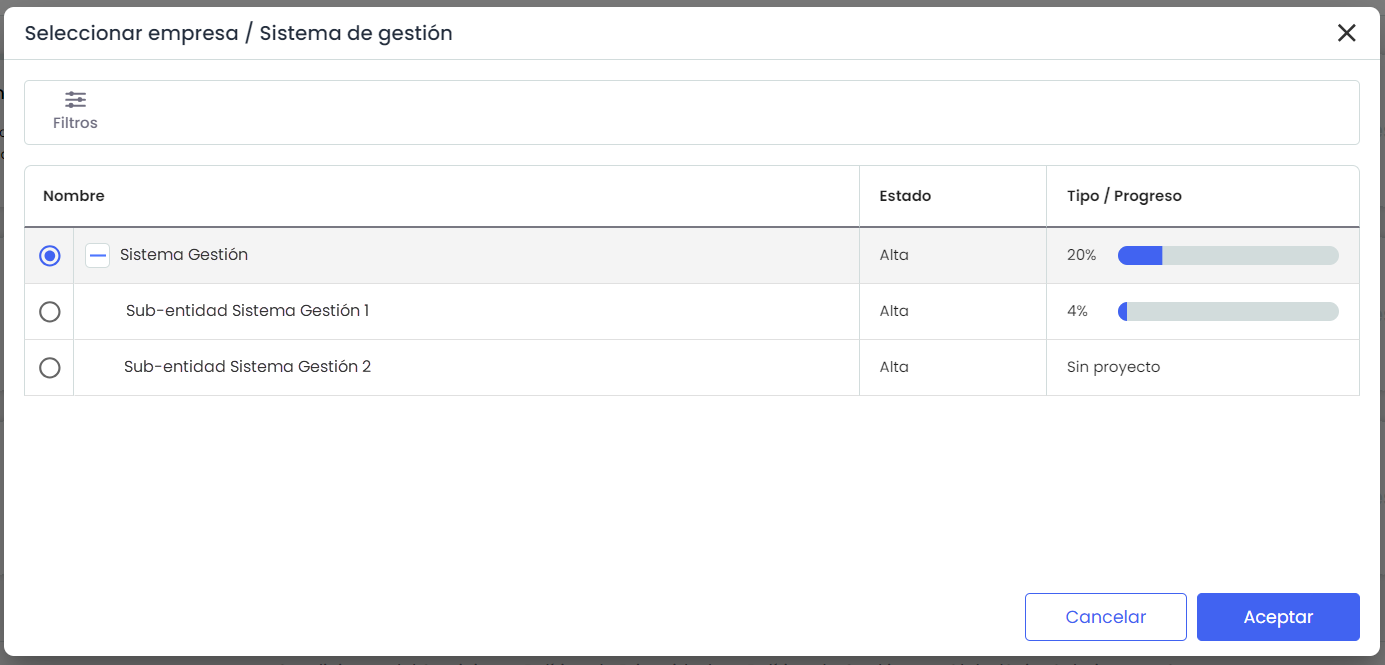The height and width of the screenshot is (665, 1385).
Task: Close the Seleccionar empresa dialog
Action: (1346, 33)
